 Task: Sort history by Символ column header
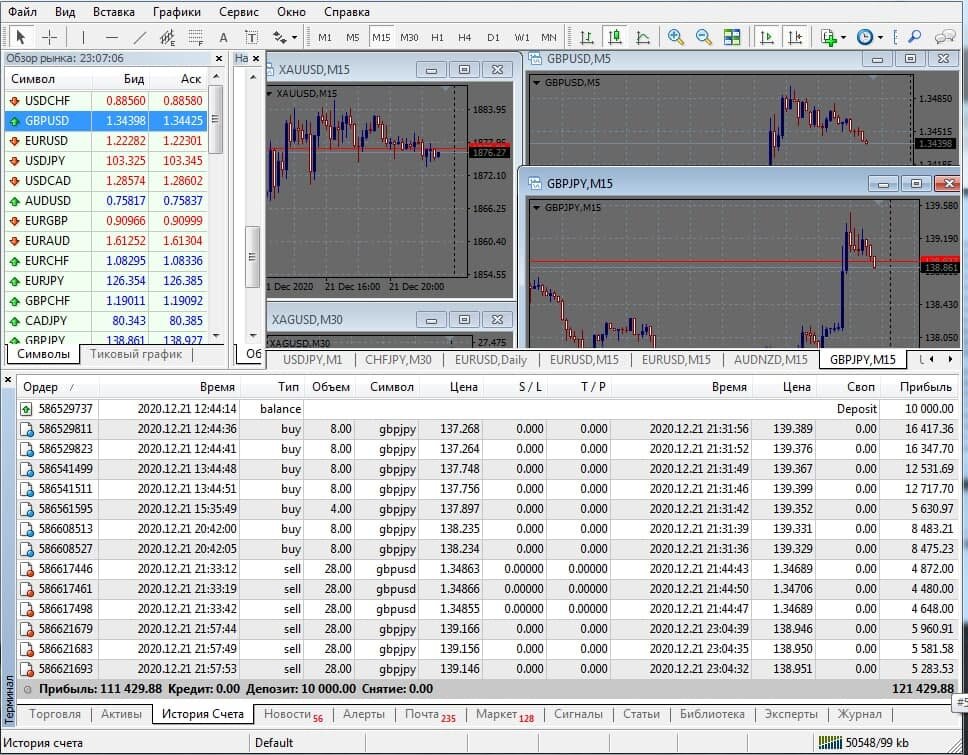(391, 387)
